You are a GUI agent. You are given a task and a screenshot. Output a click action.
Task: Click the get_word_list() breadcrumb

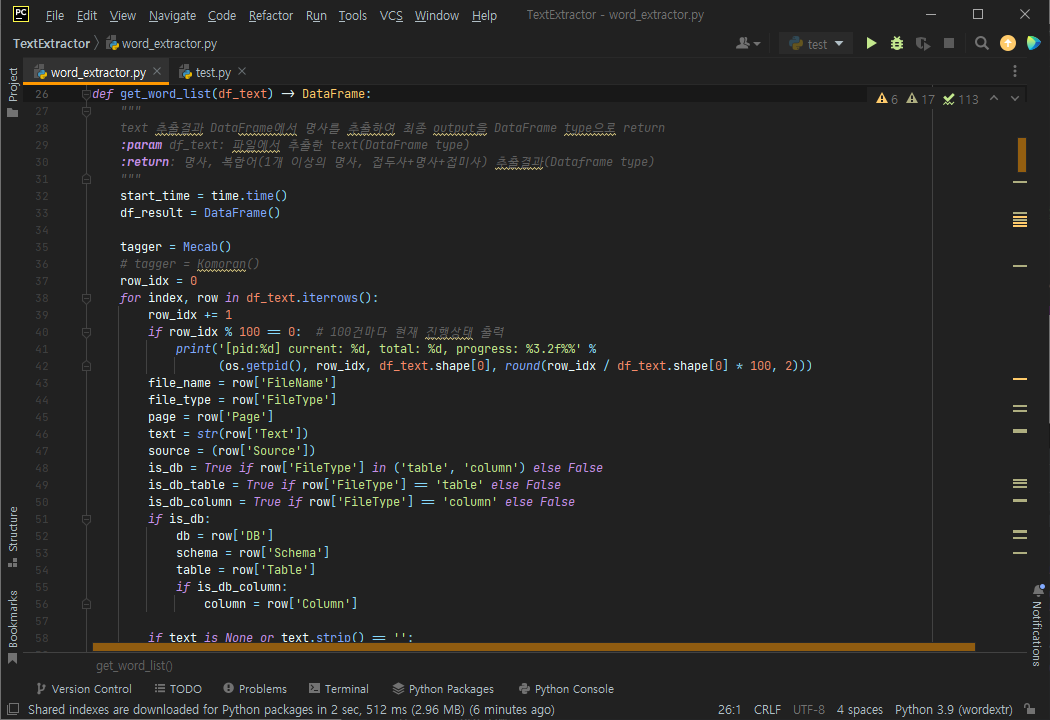point(134,666)
